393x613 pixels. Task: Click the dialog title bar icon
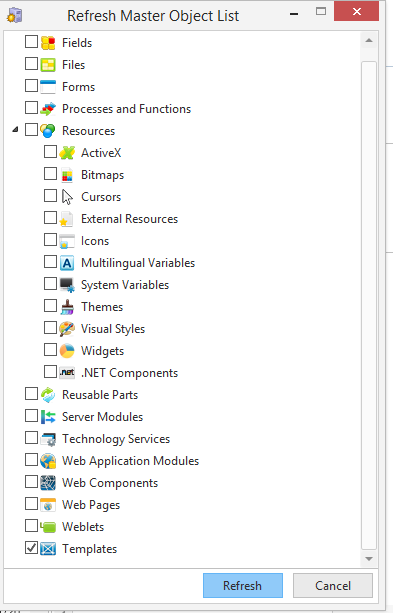[14, 15]
